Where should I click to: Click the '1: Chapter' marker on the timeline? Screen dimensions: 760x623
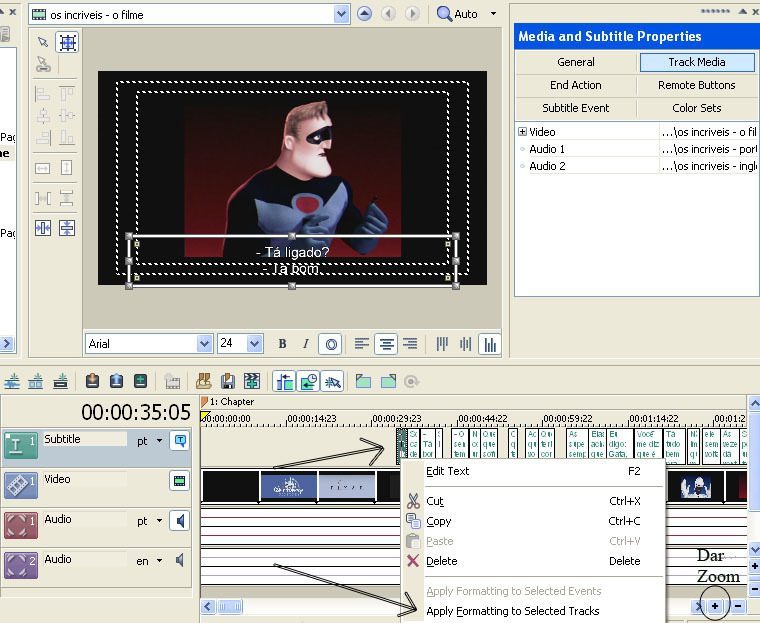pyautogui.click(x=227, y=401)
